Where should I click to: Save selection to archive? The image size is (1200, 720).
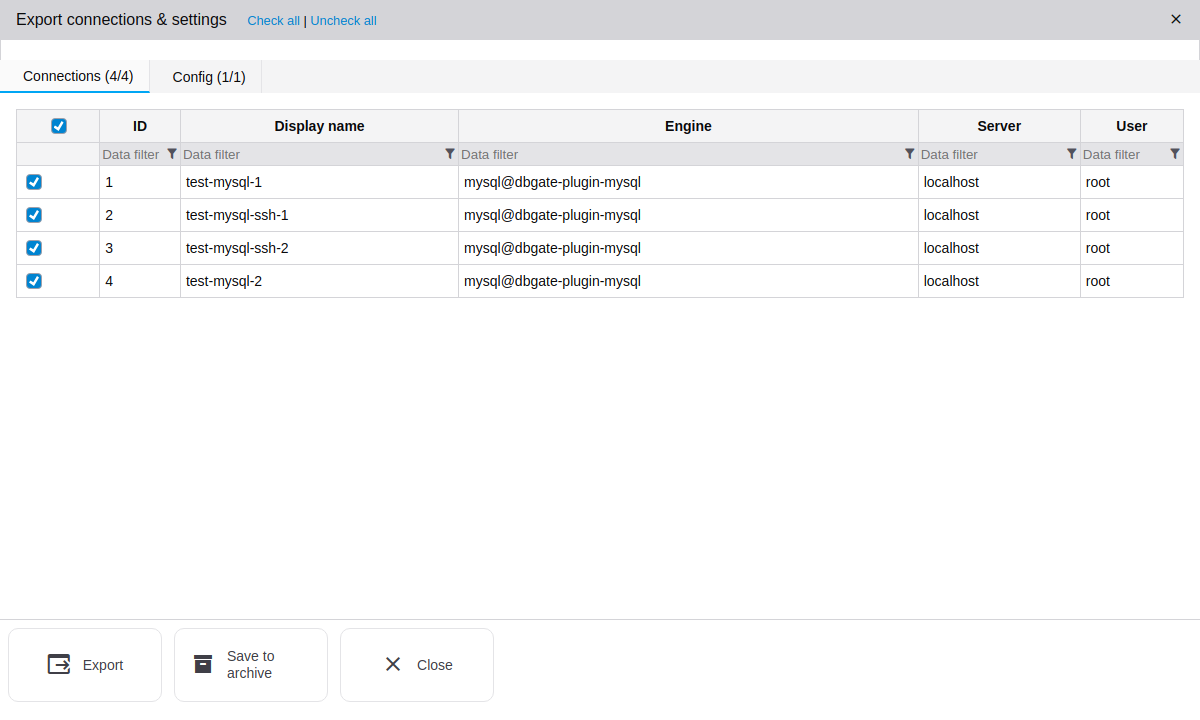coord(251,665)
